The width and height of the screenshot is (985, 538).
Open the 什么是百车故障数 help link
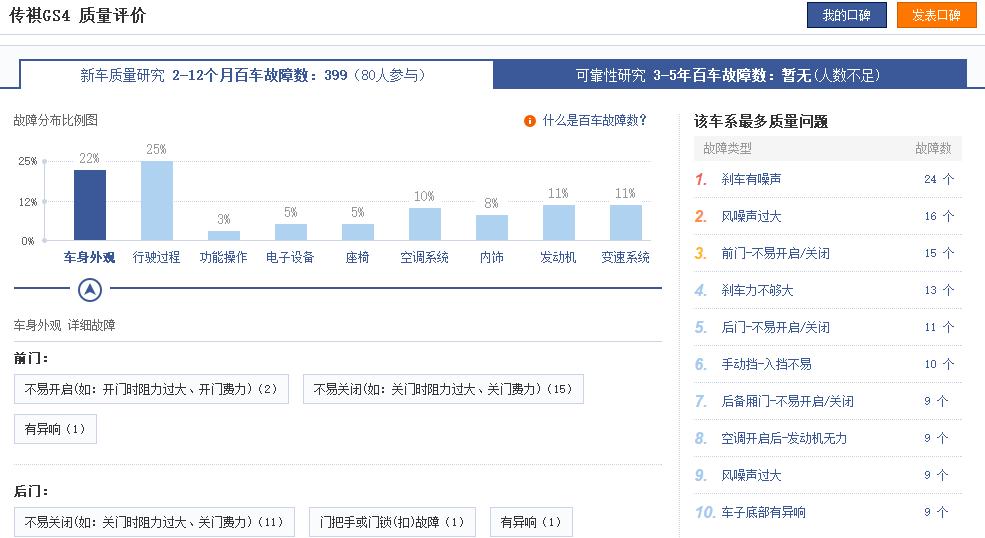coord(594,120)
